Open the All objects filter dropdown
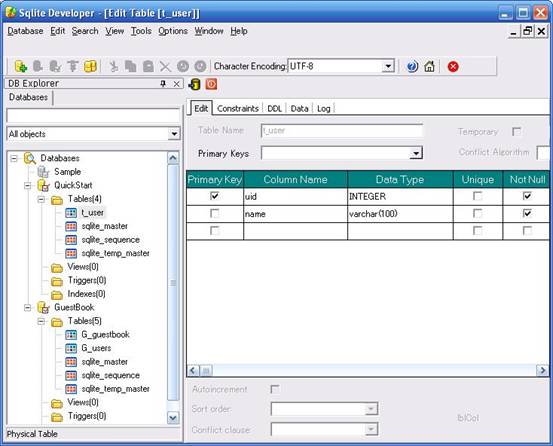 (x=174, y=134)
